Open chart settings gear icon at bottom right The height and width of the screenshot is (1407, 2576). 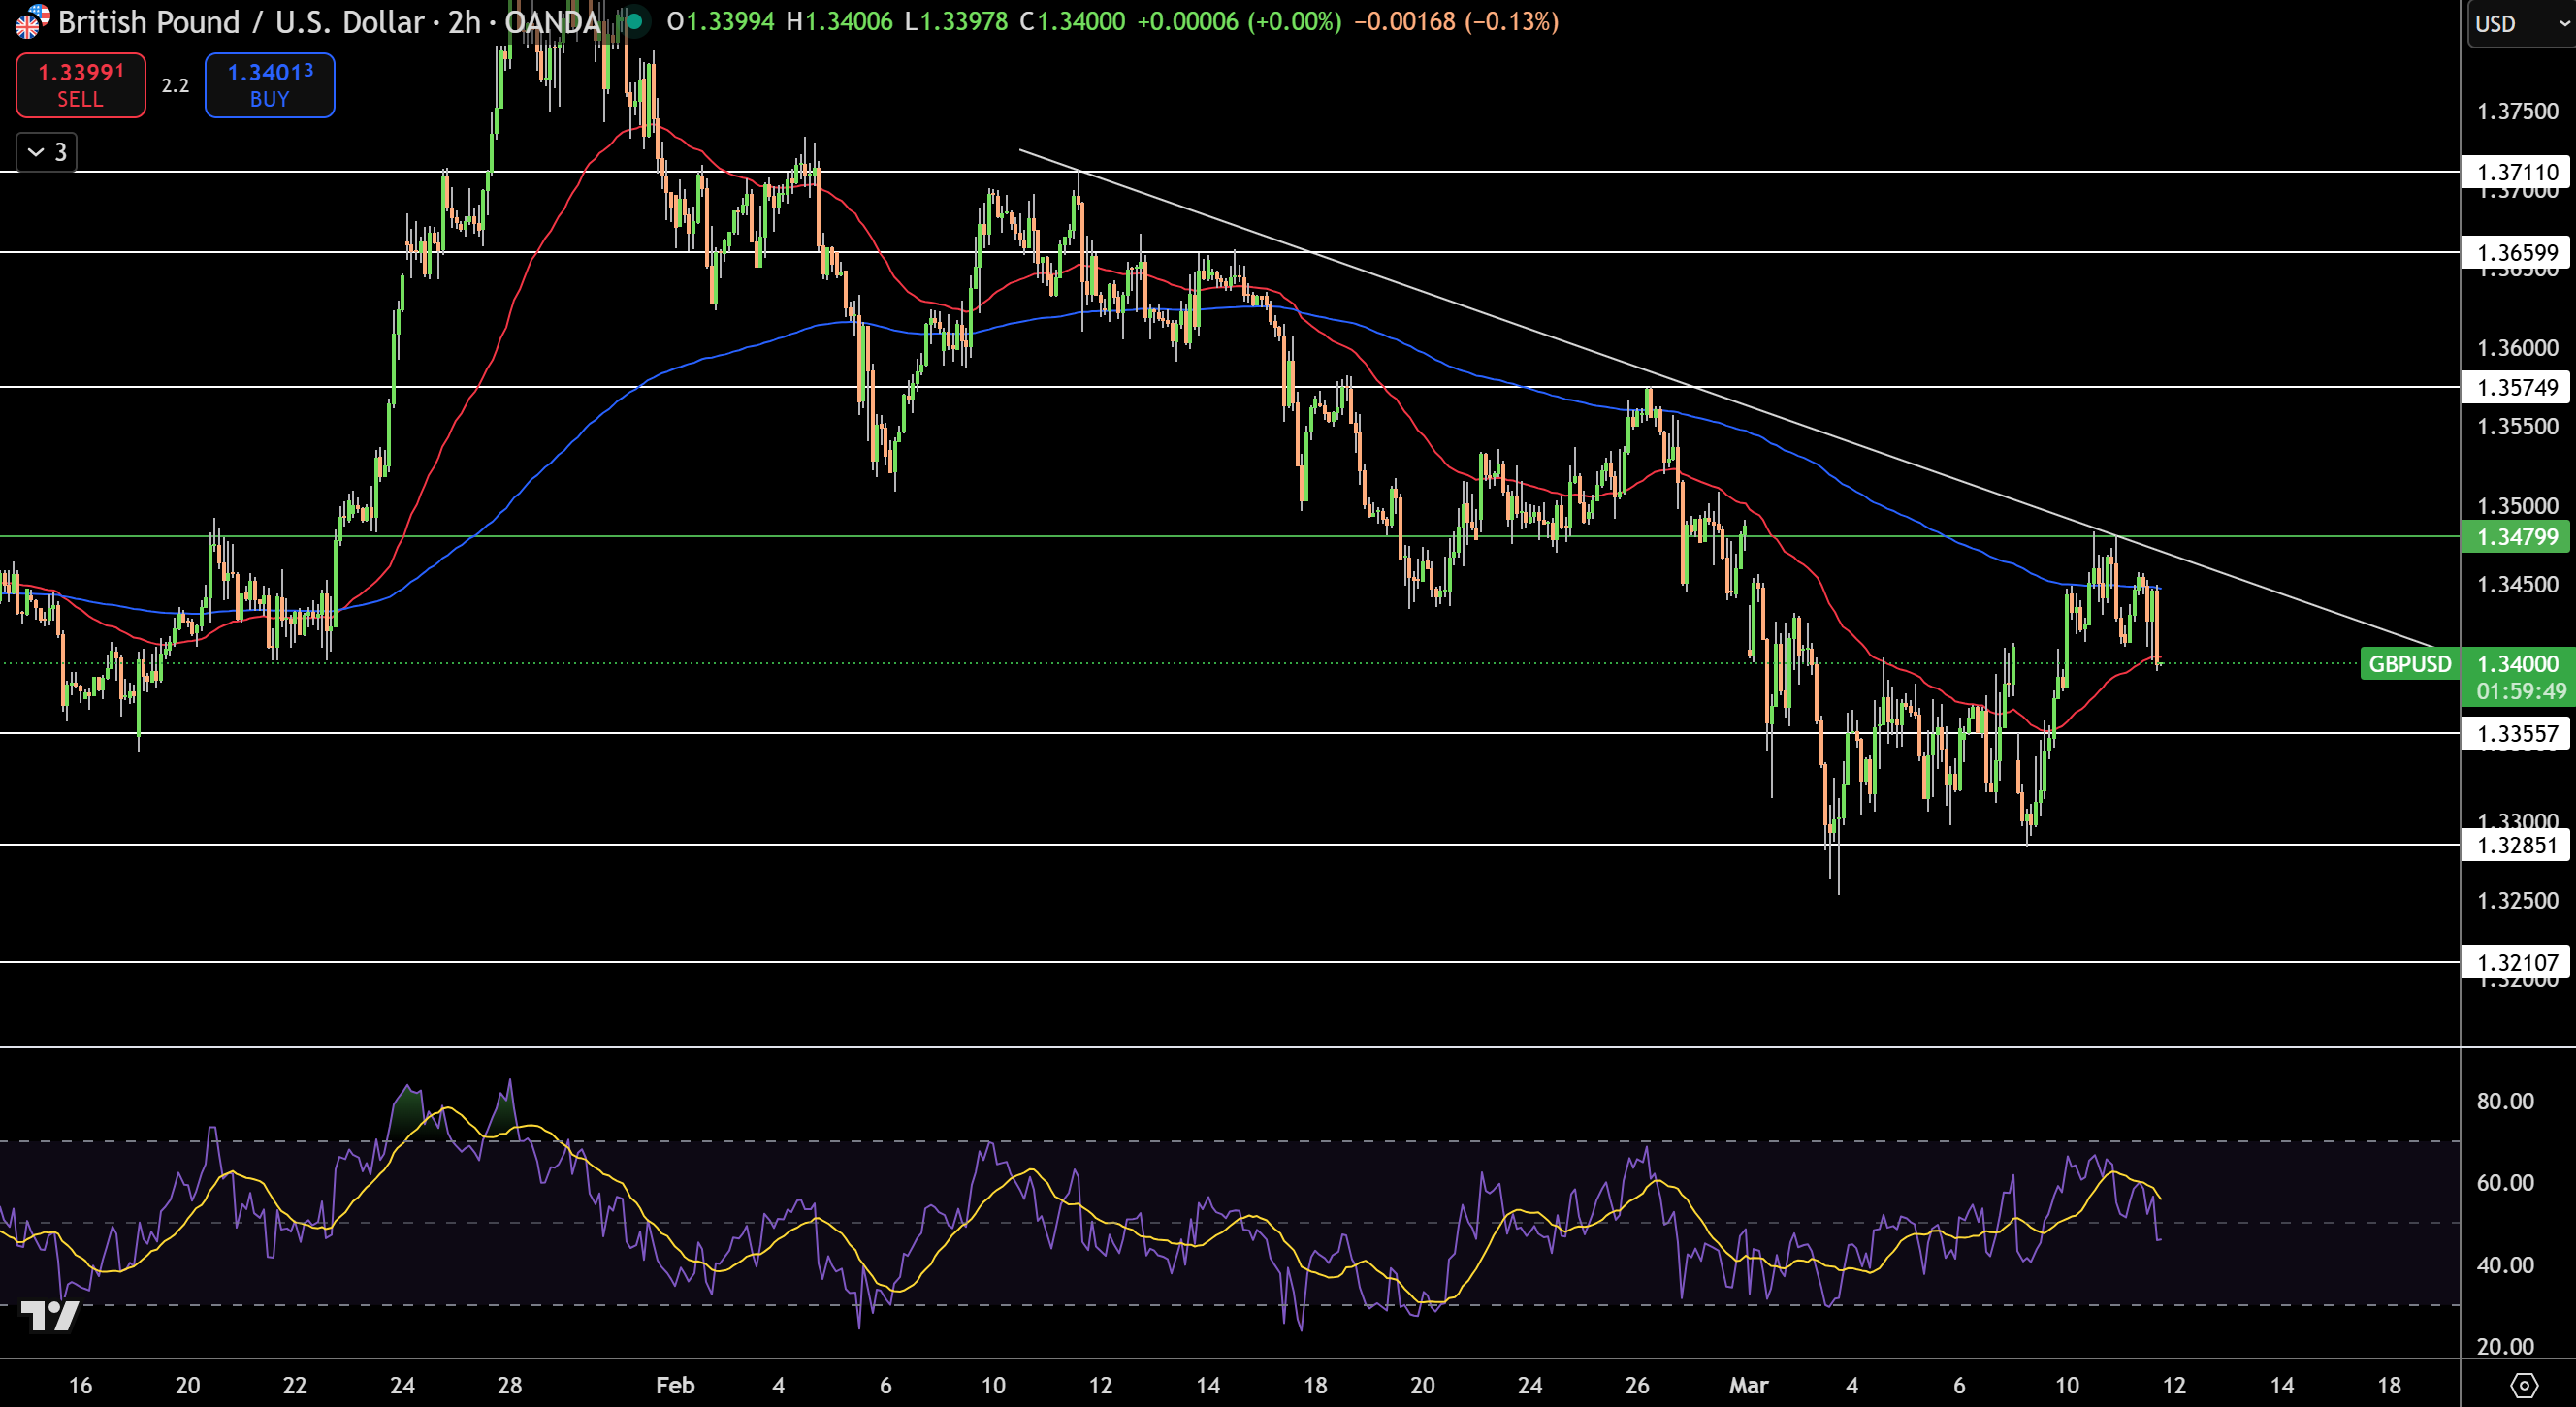(2524, 1385)
